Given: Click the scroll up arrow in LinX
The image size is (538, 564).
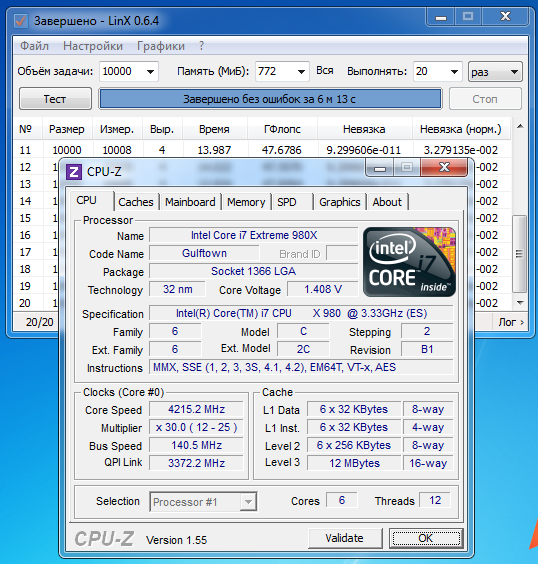Looking at the screenshot, I should [x=520, y=126].
